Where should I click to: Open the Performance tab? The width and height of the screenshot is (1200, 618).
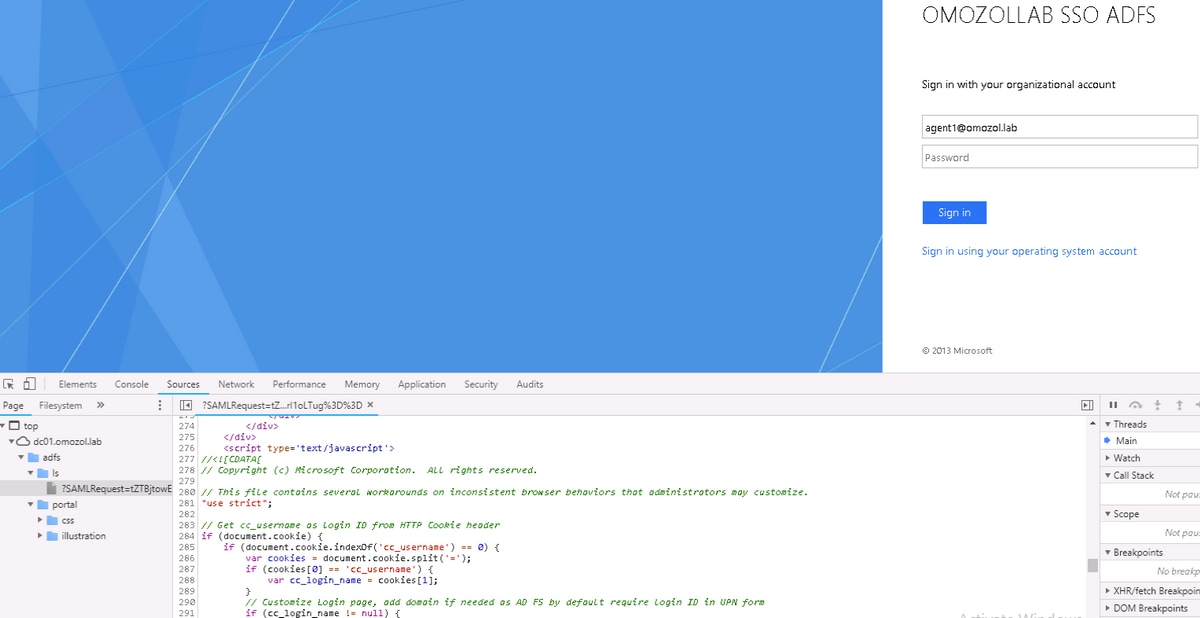tap(299, 384)
